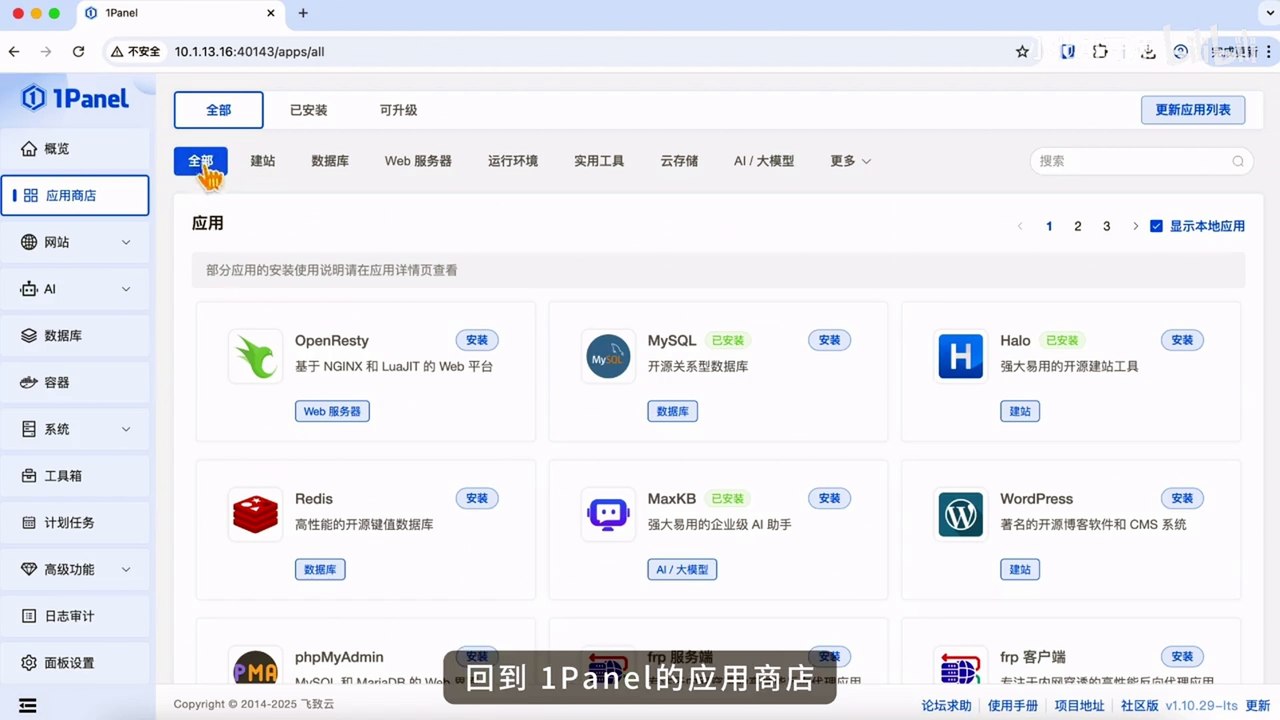Viewport: 1280px width, 720px height.
Task: Install Redis with its 安装 button
Action: (x=477, y=498)
